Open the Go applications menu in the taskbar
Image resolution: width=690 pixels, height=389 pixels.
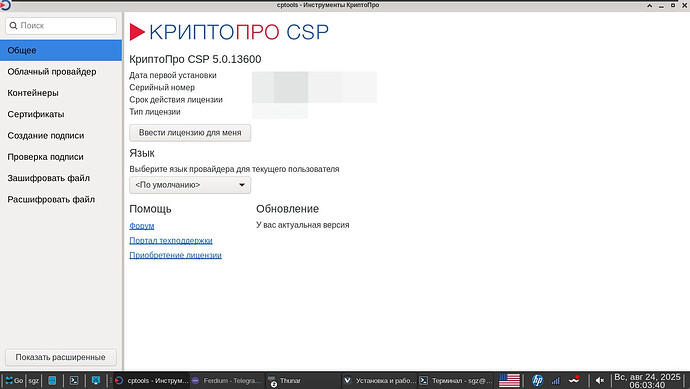point(14,381)
